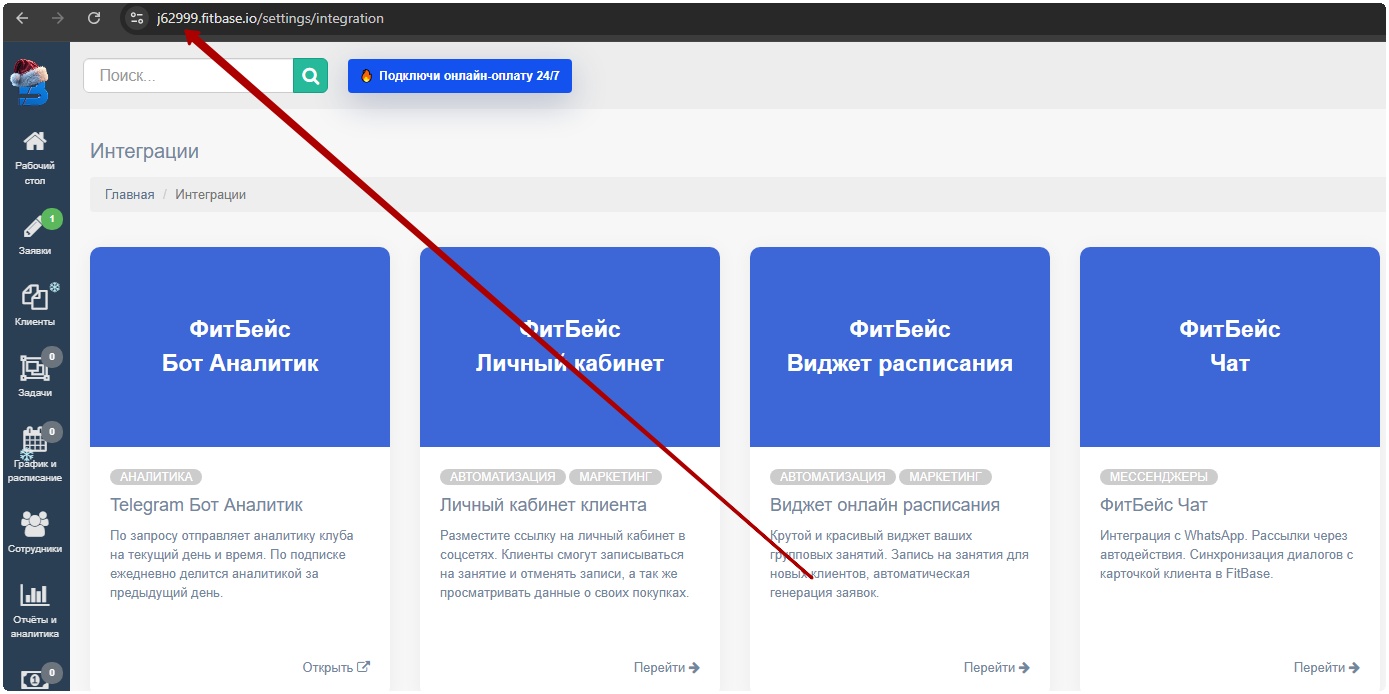Open Заявки in the sidebar
The width and height of the screenshot is (1389, 694).
(35, 228)
